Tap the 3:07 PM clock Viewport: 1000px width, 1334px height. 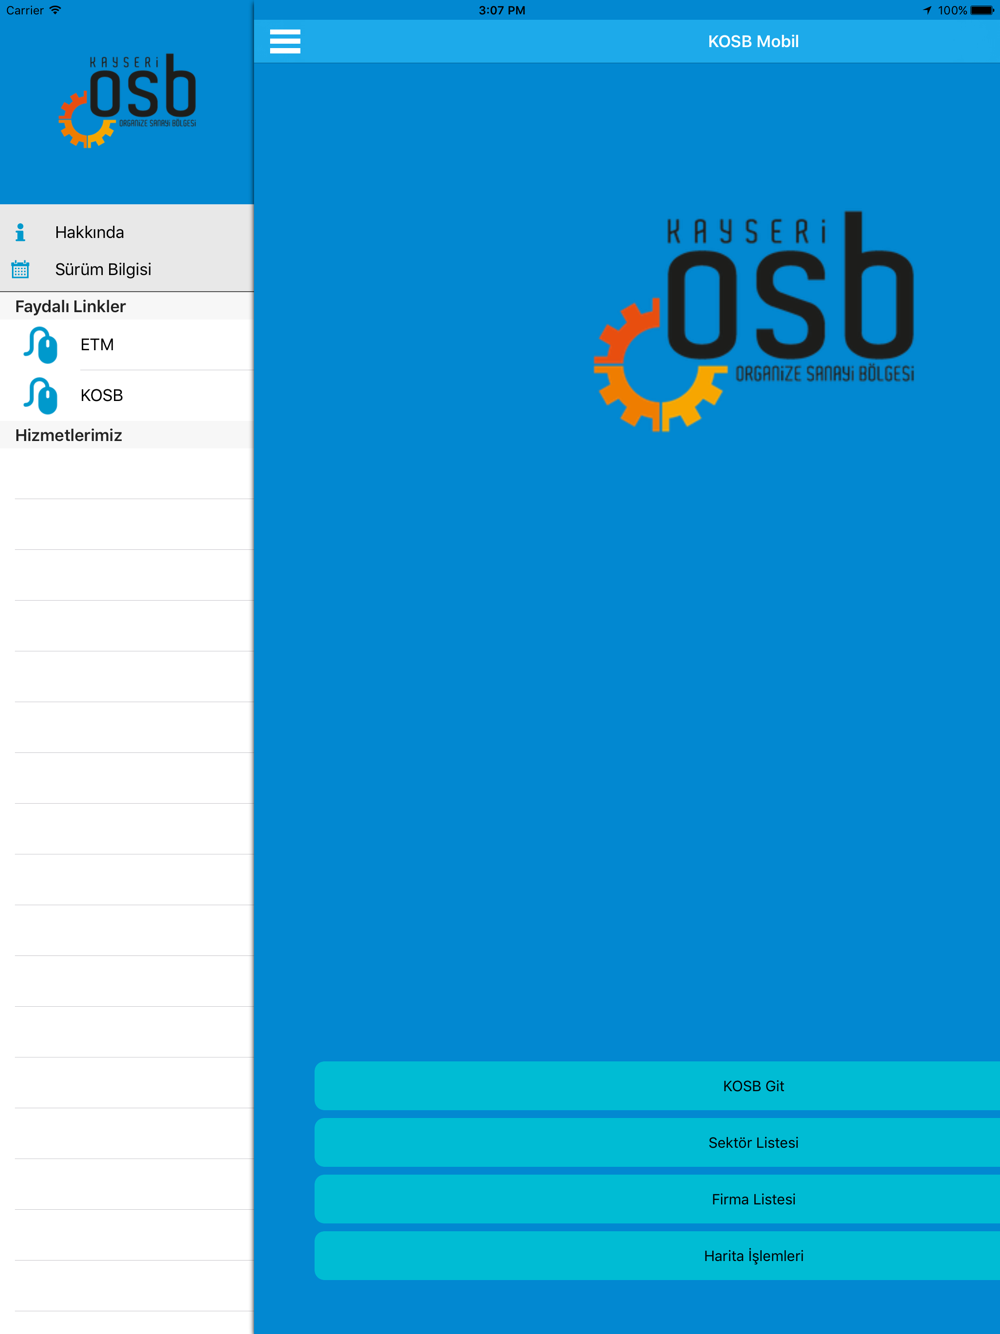click(502, 10)
